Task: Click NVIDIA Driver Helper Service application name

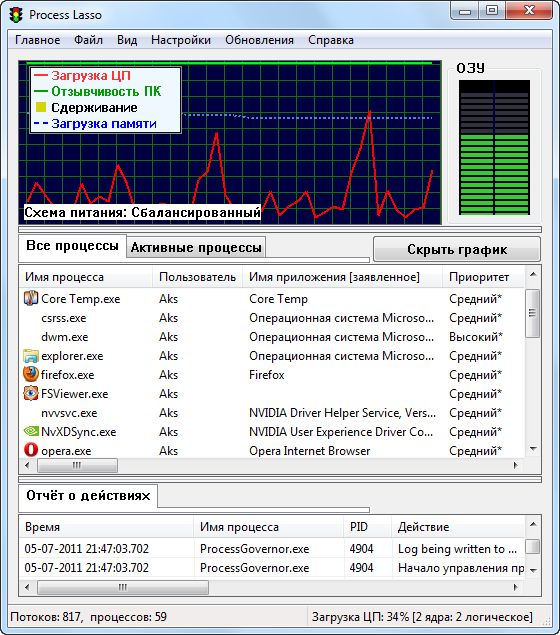Action: click(343, 413)
